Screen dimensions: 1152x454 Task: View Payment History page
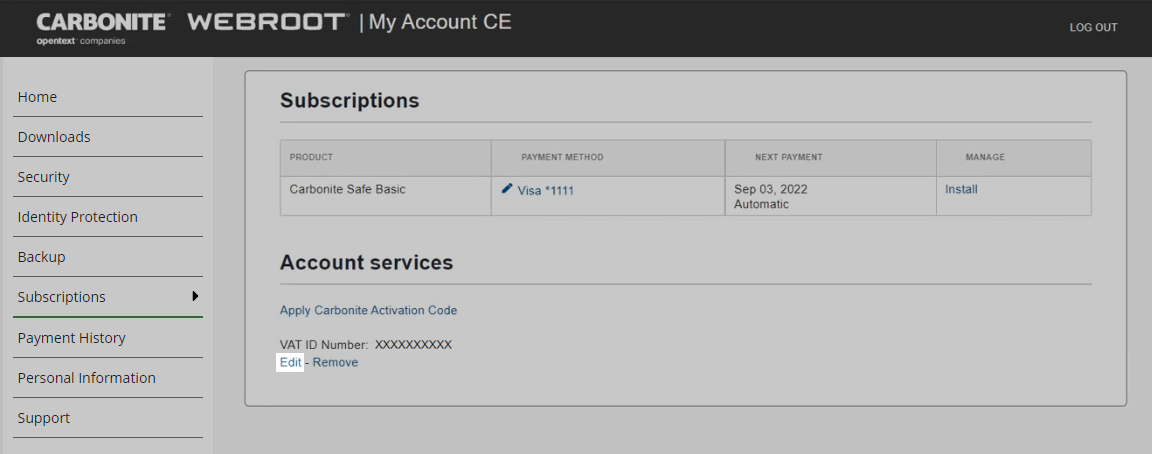(x=72, y=338)
